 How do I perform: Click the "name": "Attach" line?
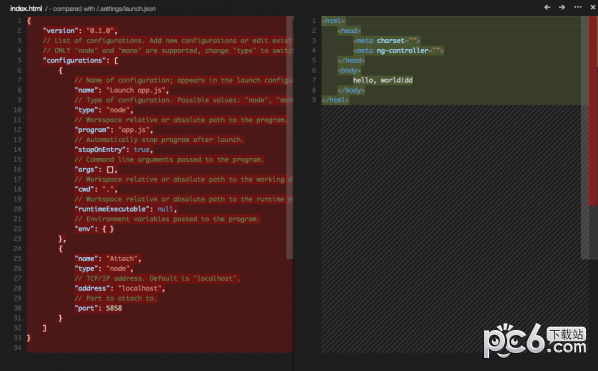coord(108,259)
